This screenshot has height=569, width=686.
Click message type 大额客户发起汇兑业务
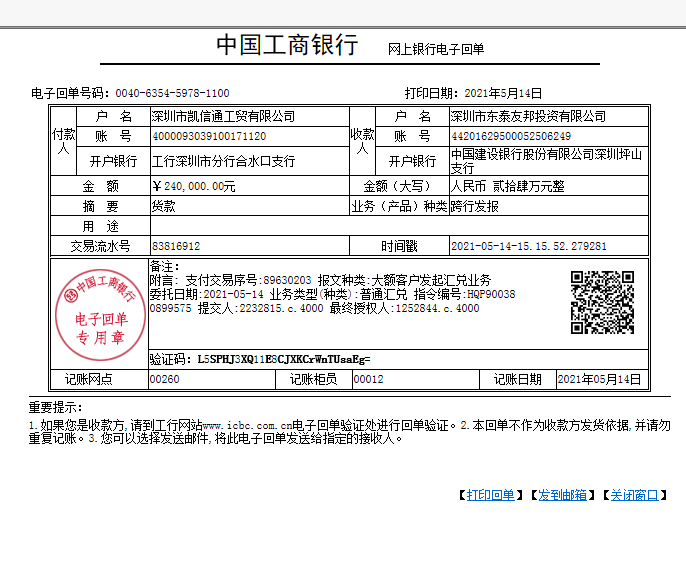pos(431,280)
